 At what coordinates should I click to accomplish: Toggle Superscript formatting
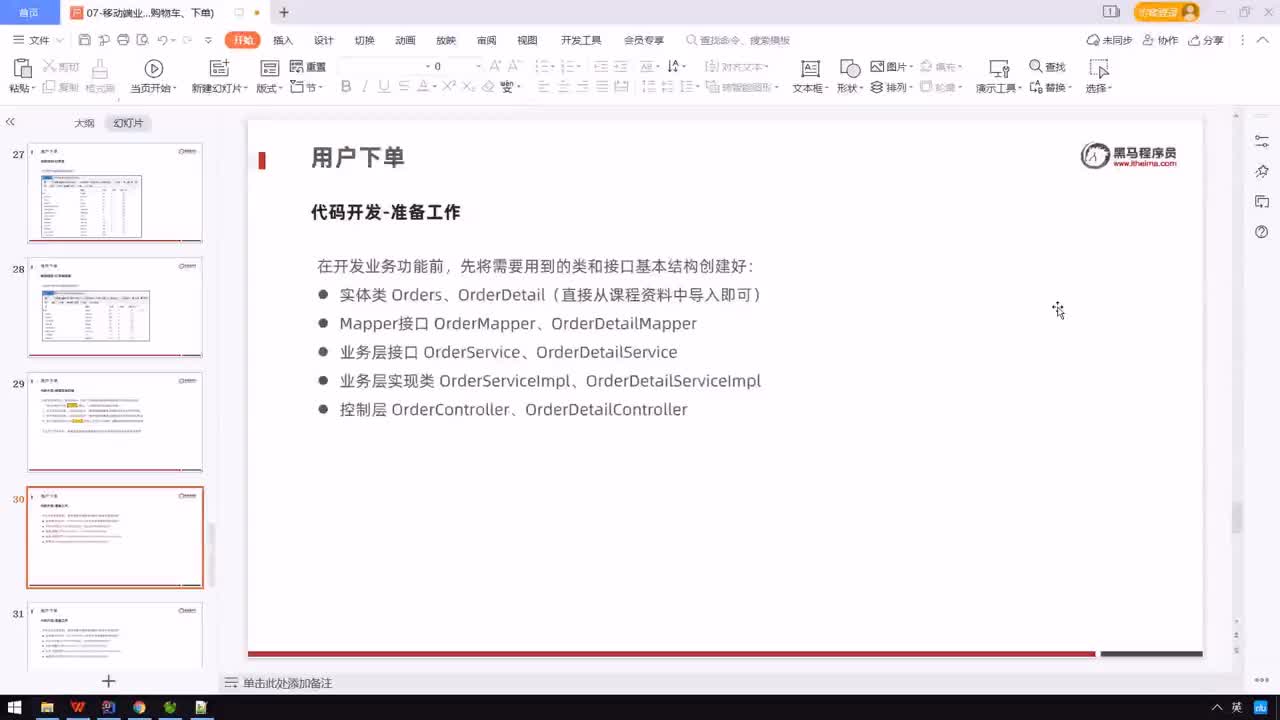click(x=449, y=87)
